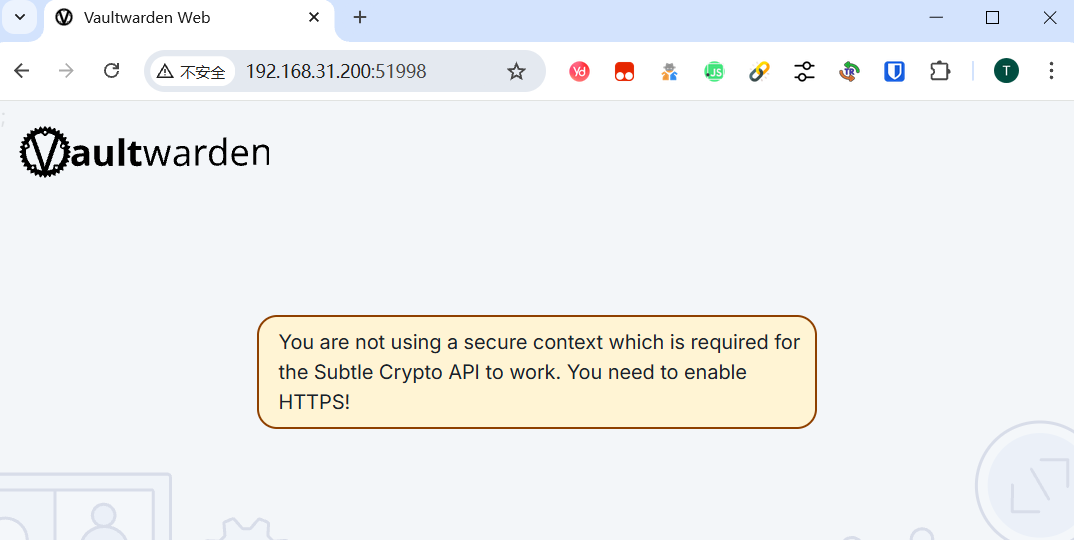The height and width of the screenshot is (540, 1074).
Task: Open the profile T avatar menu
Action: tap(1006, 71)
